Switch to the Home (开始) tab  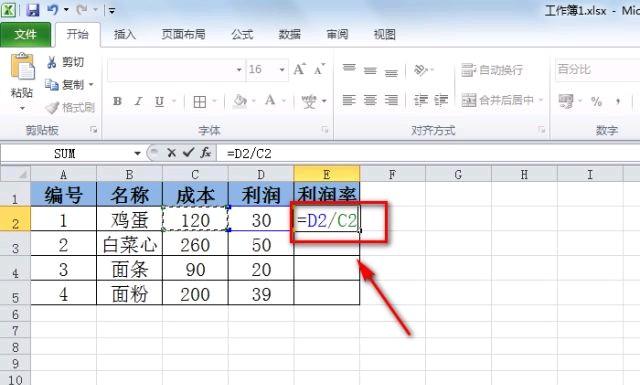point(78,34)
